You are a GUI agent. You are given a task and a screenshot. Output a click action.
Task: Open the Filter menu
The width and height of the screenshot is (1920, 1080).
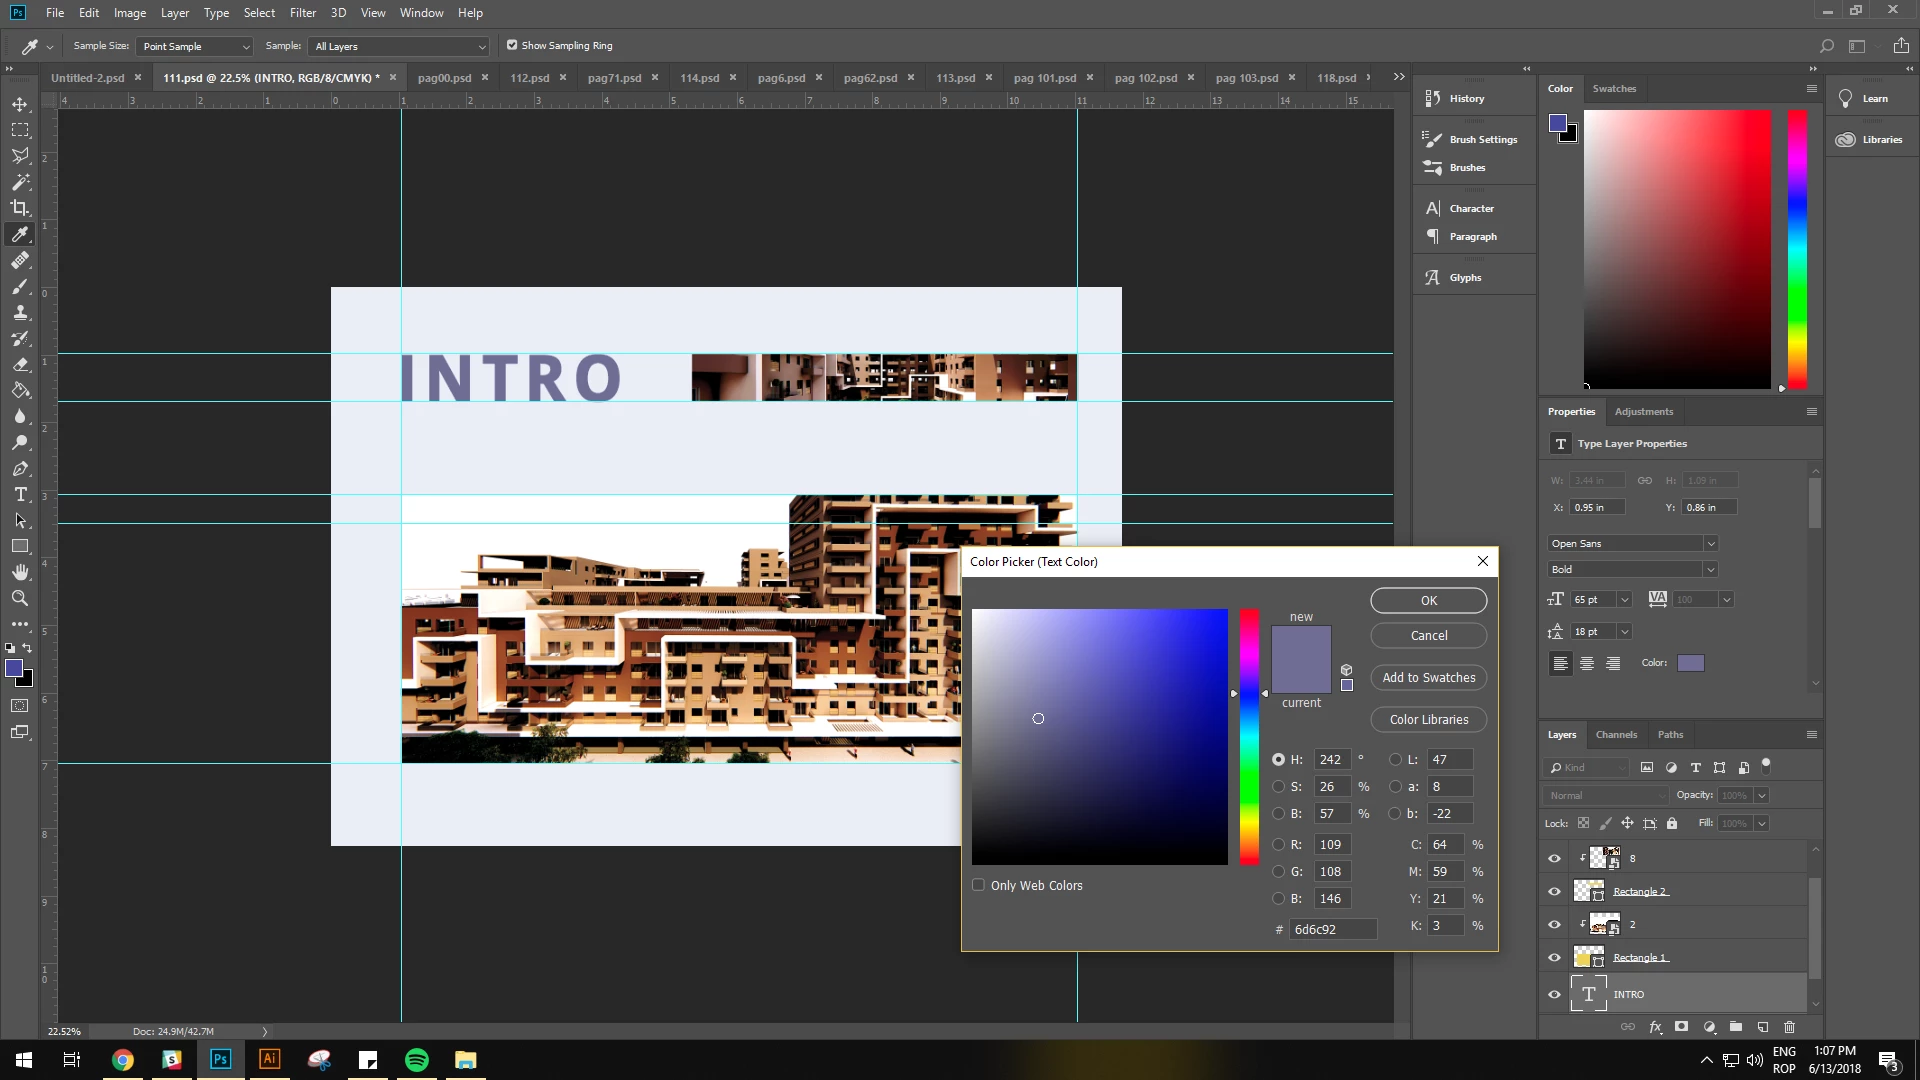pyautogui.click(x=302, y=13)
